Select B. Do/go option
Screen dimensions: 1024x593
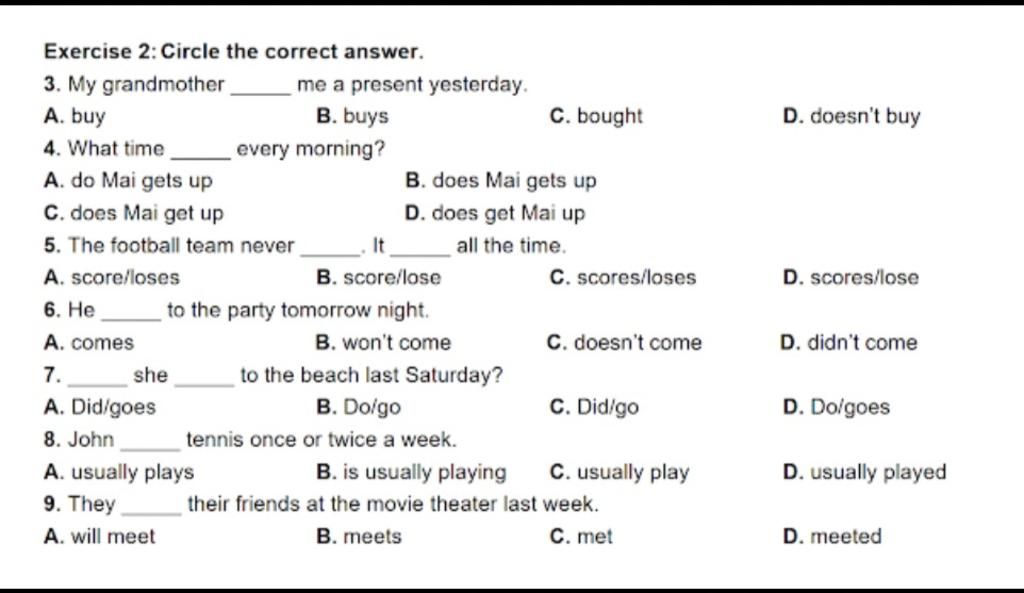tap(358, 407)
